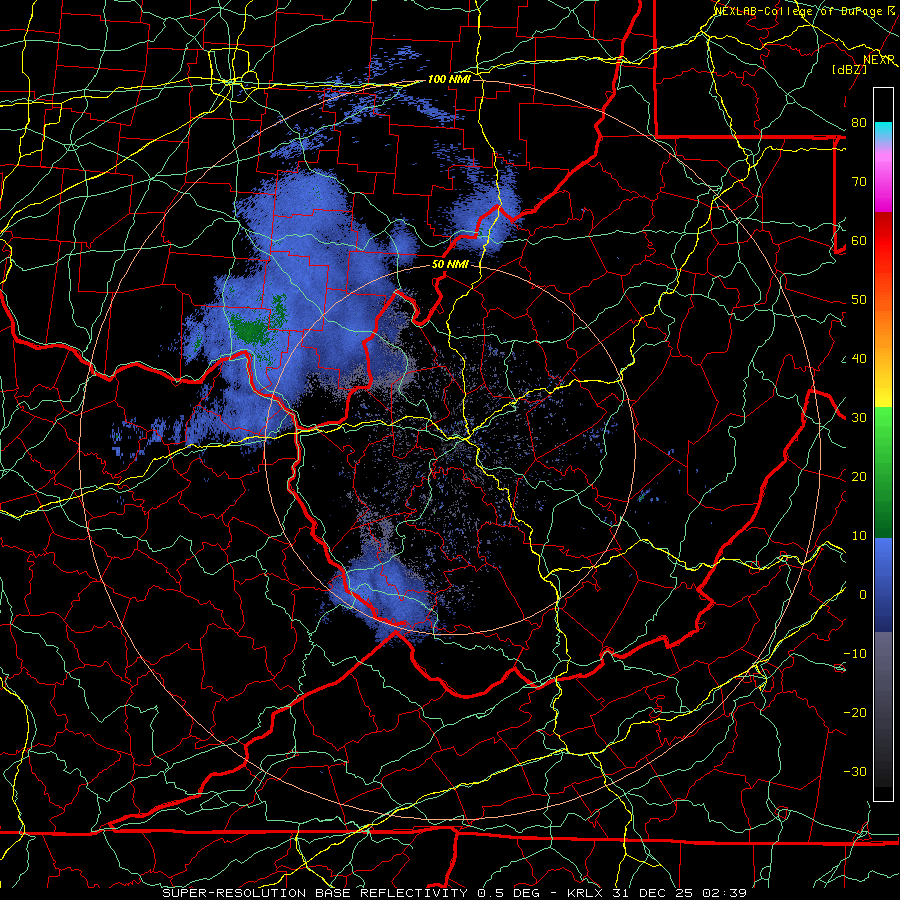Click the green band of the reflectivity color bar

(x=883, y=471)
